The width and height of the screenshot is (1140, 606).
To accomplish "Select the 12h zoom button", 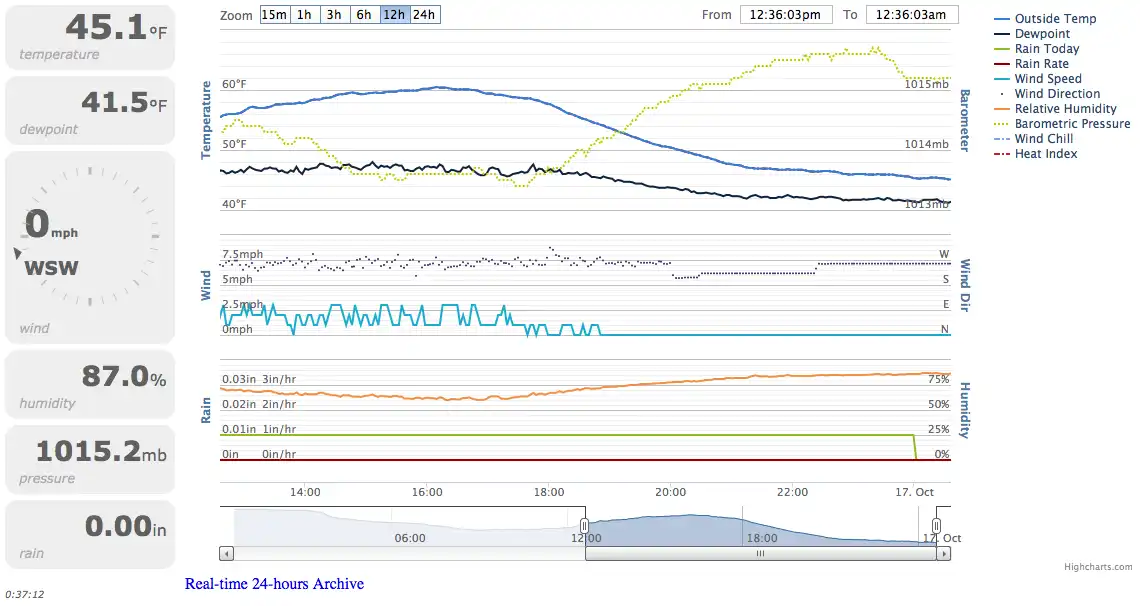I will point(394,15).
